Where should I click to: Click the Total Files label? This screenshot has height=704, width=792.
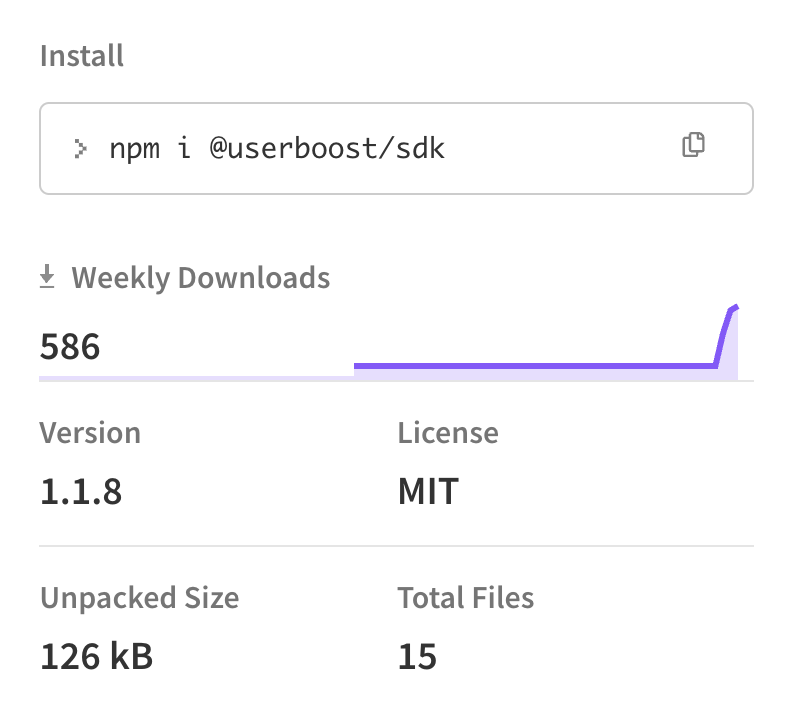coord(466,598)
